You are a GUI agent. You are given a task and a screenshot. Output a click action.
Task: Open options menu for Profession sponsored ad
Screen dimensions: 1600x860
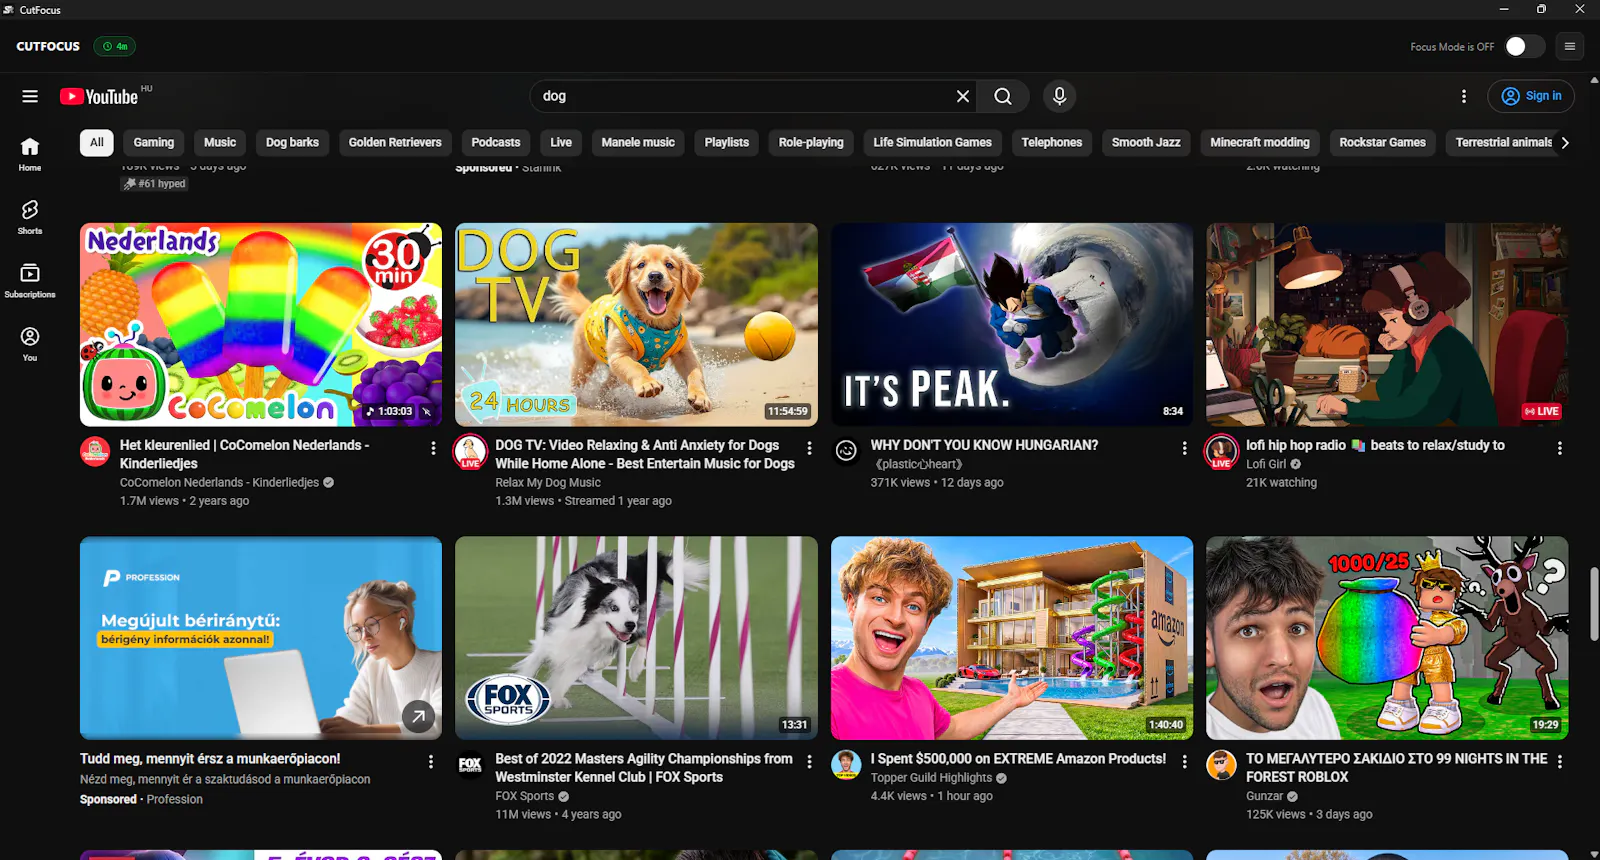pyautogui.click(x=431, y=762)
